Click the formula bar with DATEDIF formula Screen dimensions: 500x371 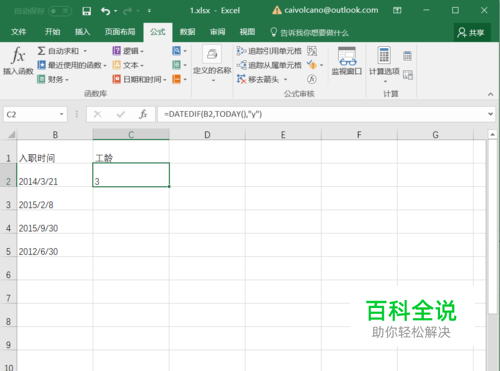coord(322,114)
